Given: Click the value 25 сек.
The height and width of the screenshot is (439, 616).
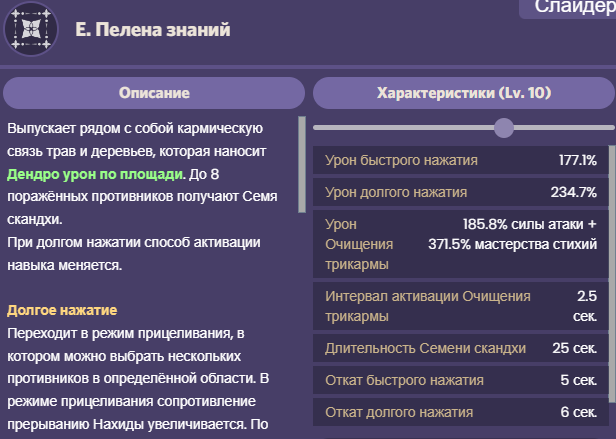Looking at the screenshot, I should [x=575, y=349].
